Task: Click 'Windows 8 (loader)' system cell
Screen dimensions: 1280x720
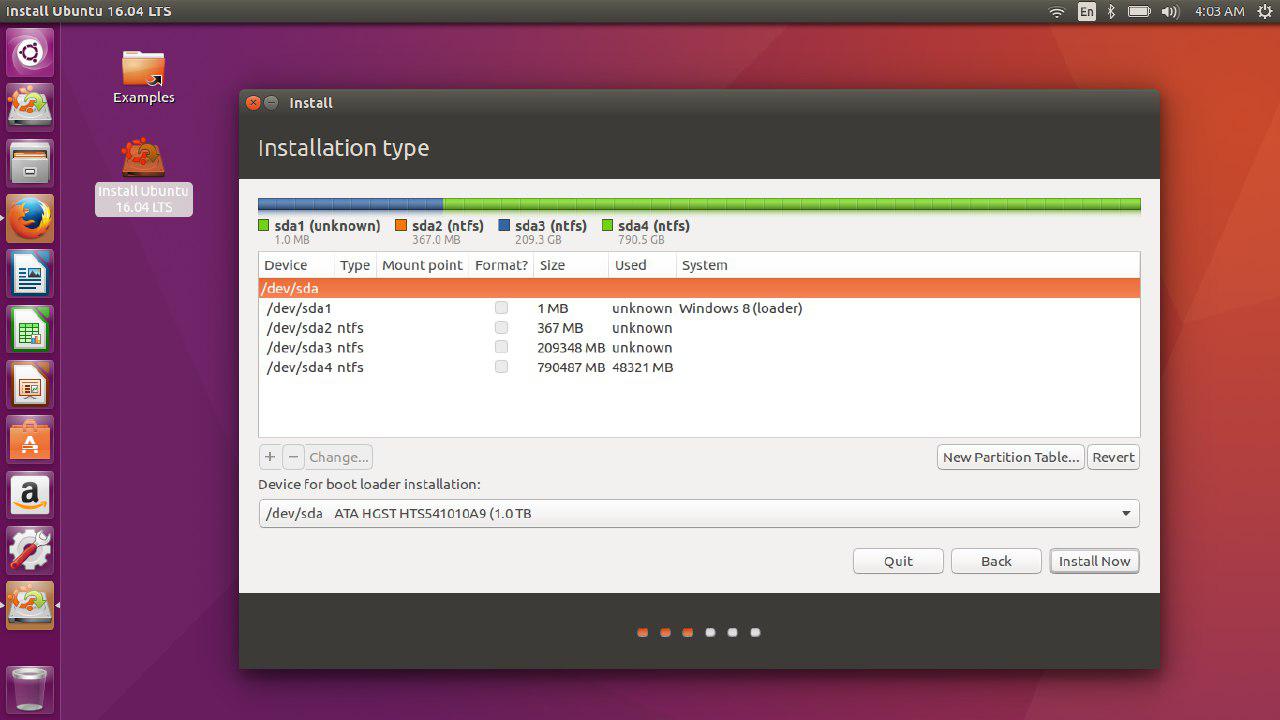Action: pos(740,308)
